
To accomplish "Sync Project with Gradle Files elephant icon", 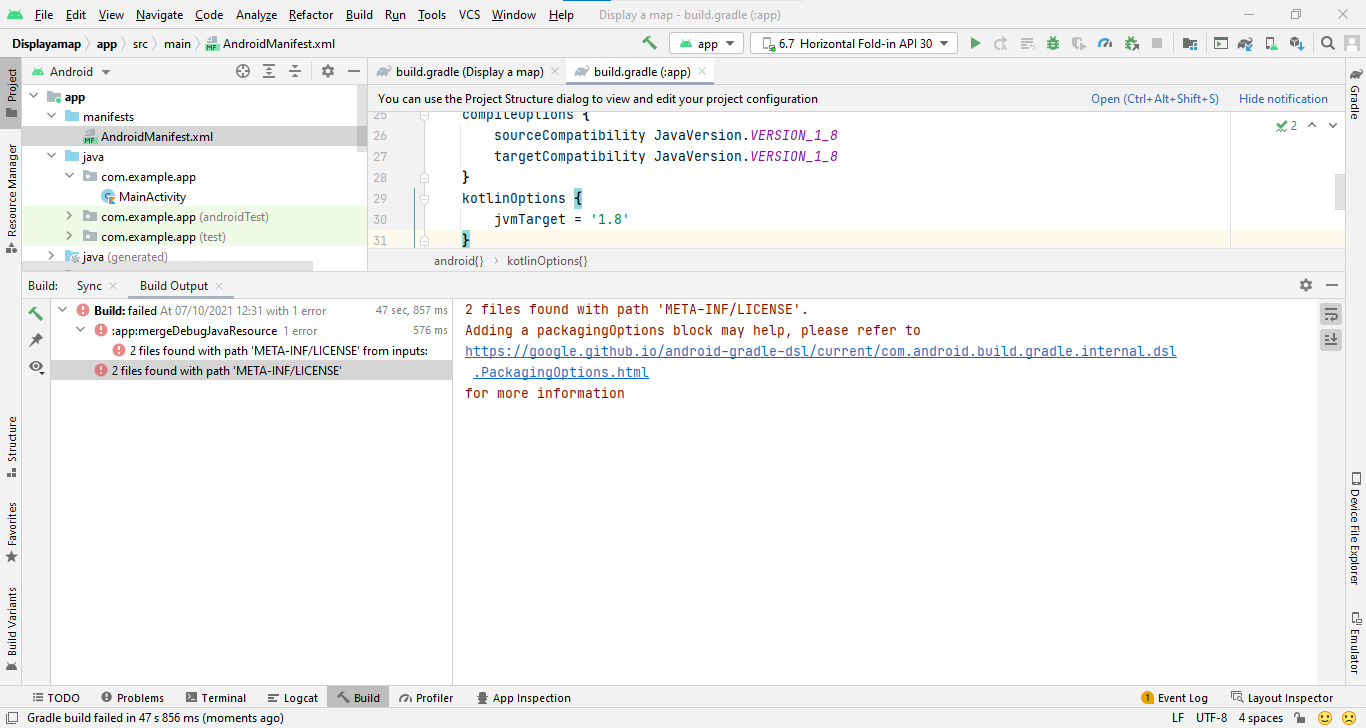I will point(1245,43).
